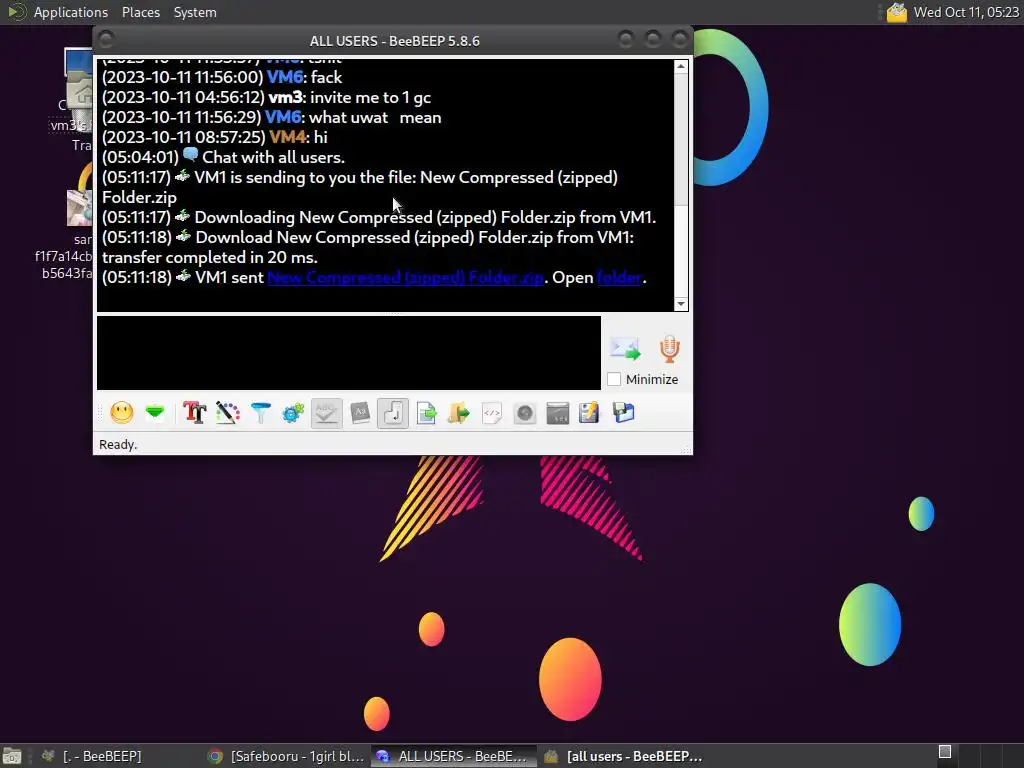This screenshot has width=1024, height=768.
Task: Open the System menu
Action: click(x=195, y=12)
